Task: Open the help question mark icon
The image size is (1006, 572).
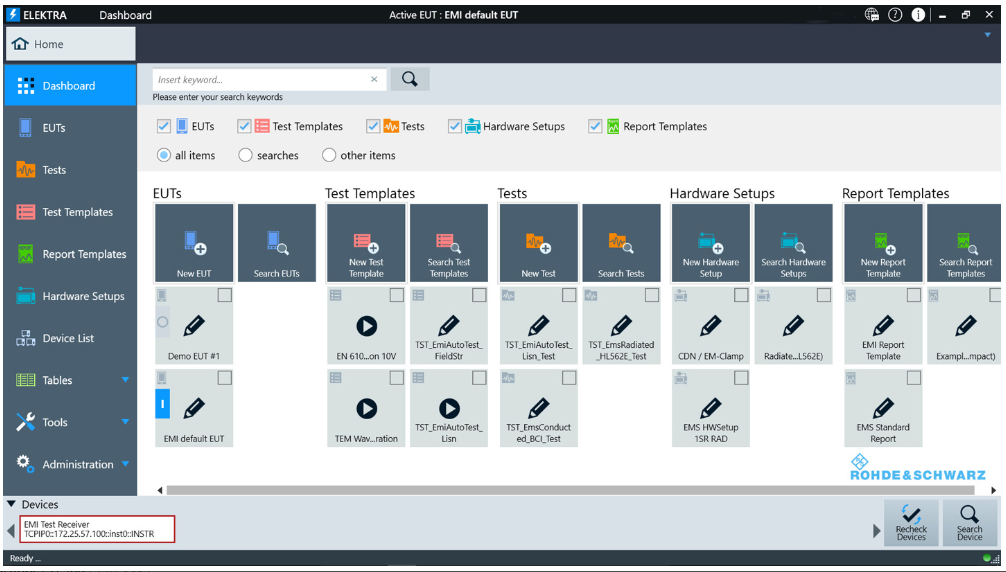Action: pyautogui.click(x=895, y=14)
